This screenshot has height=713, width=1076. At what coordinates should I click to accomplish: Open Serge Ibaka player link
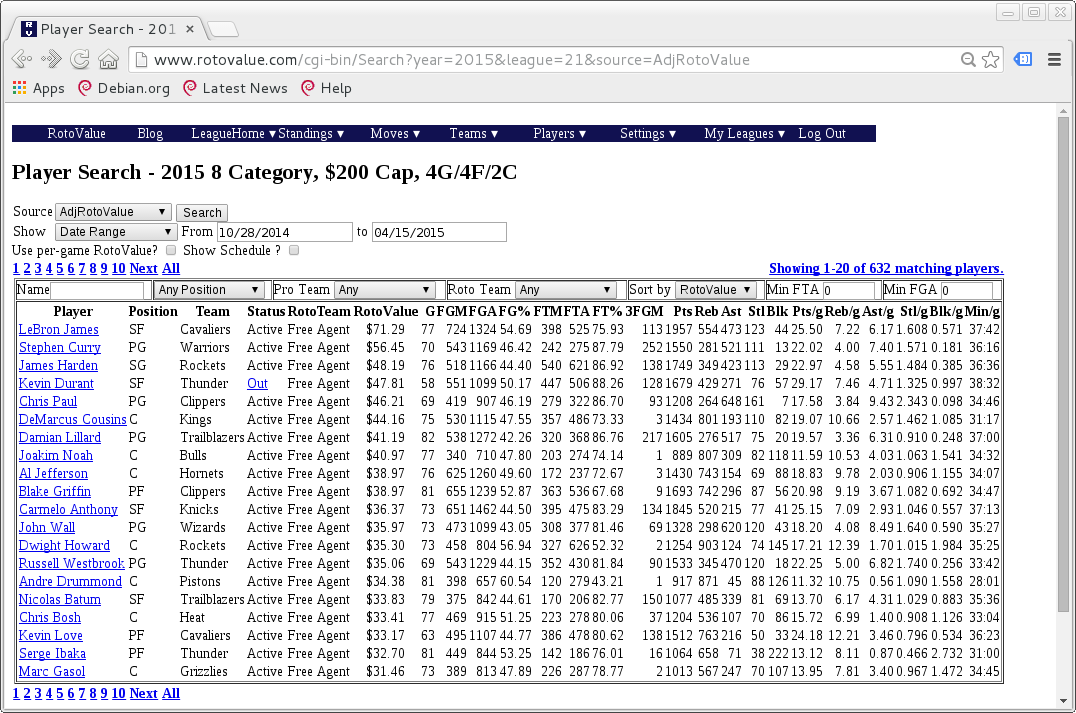point(52,653)
